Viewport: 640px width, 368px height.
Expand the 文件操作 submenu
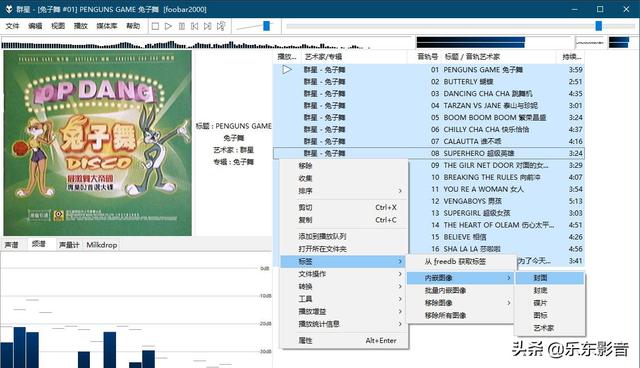tap(344, 274)
